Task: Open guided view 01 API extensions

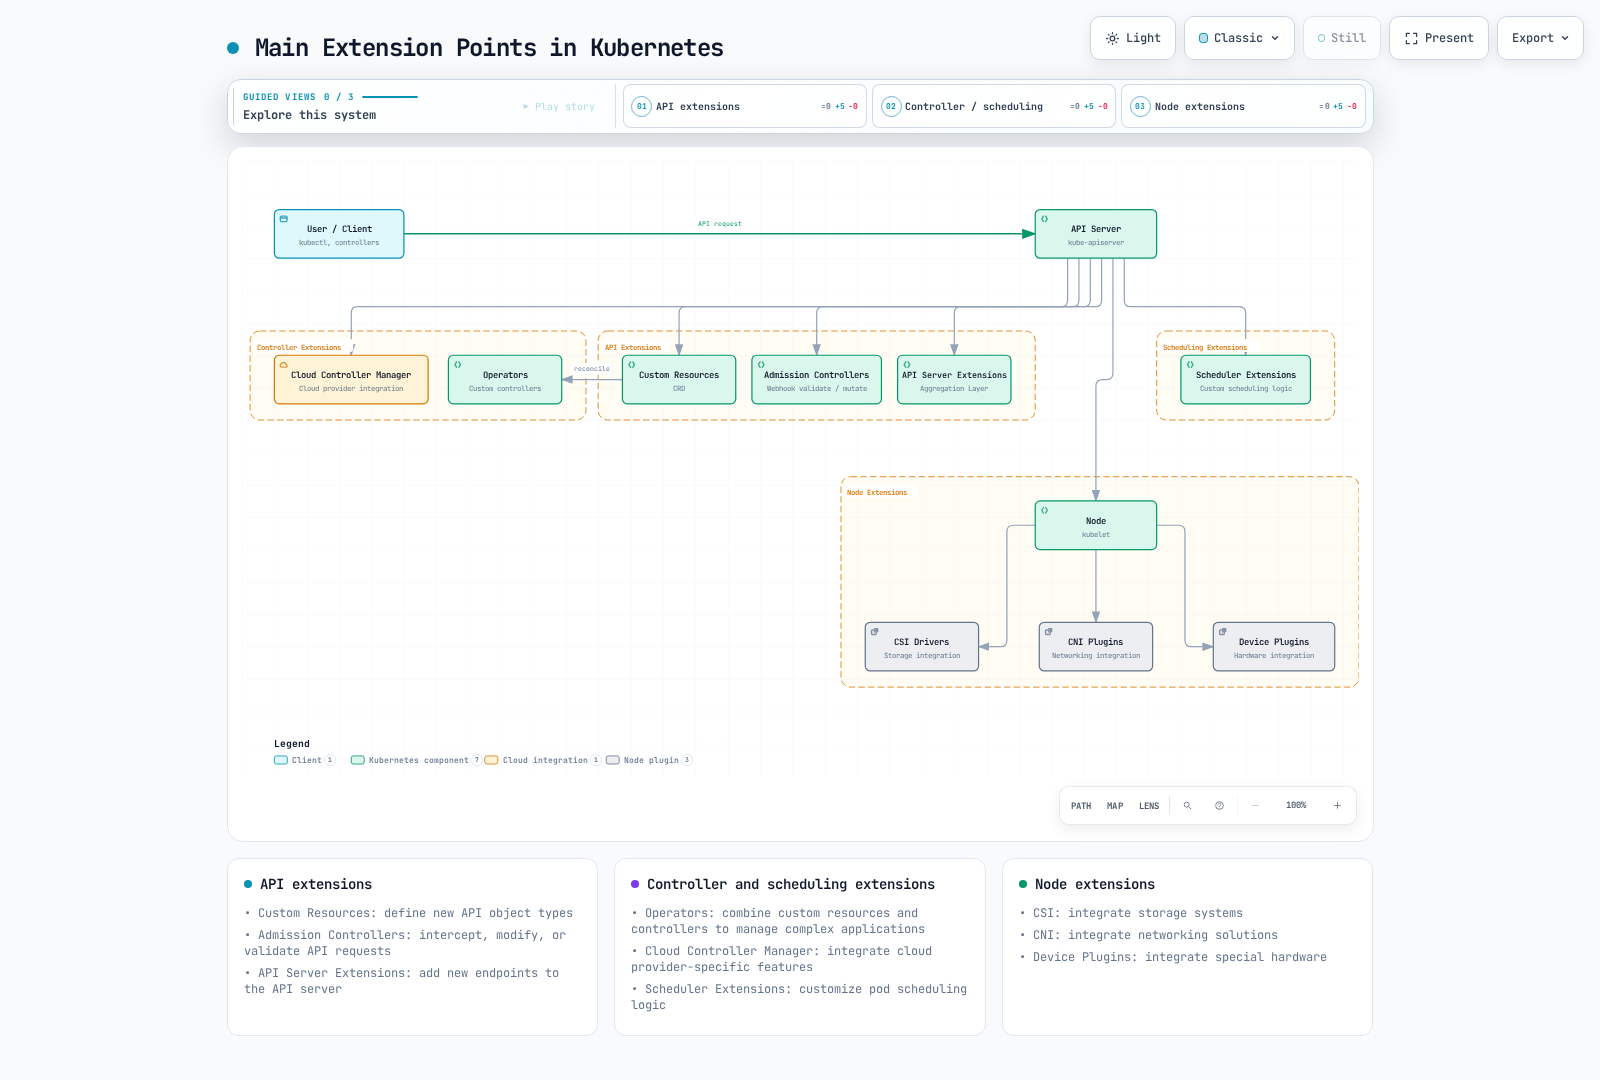Action: tap(745, 106)
